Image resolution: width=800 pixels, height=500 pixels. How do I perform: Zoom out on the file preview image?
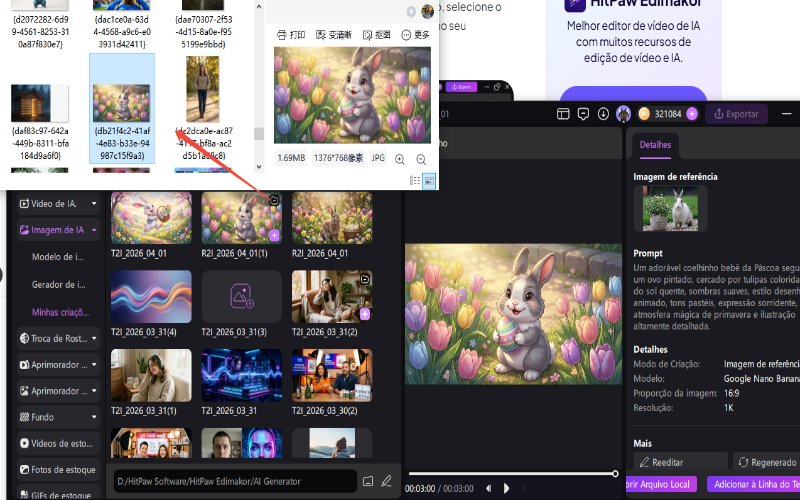click(421, 159)
